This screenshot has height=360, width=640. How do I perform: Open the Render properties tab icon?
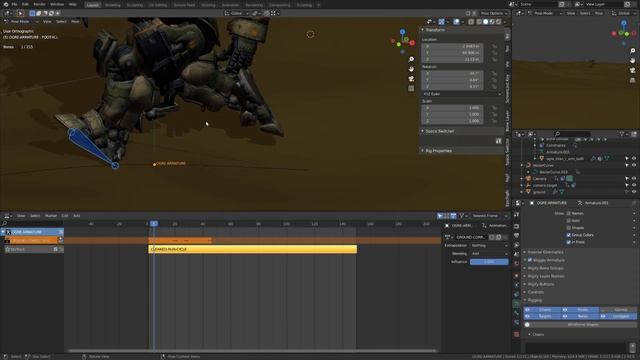[x=516, y=226]
